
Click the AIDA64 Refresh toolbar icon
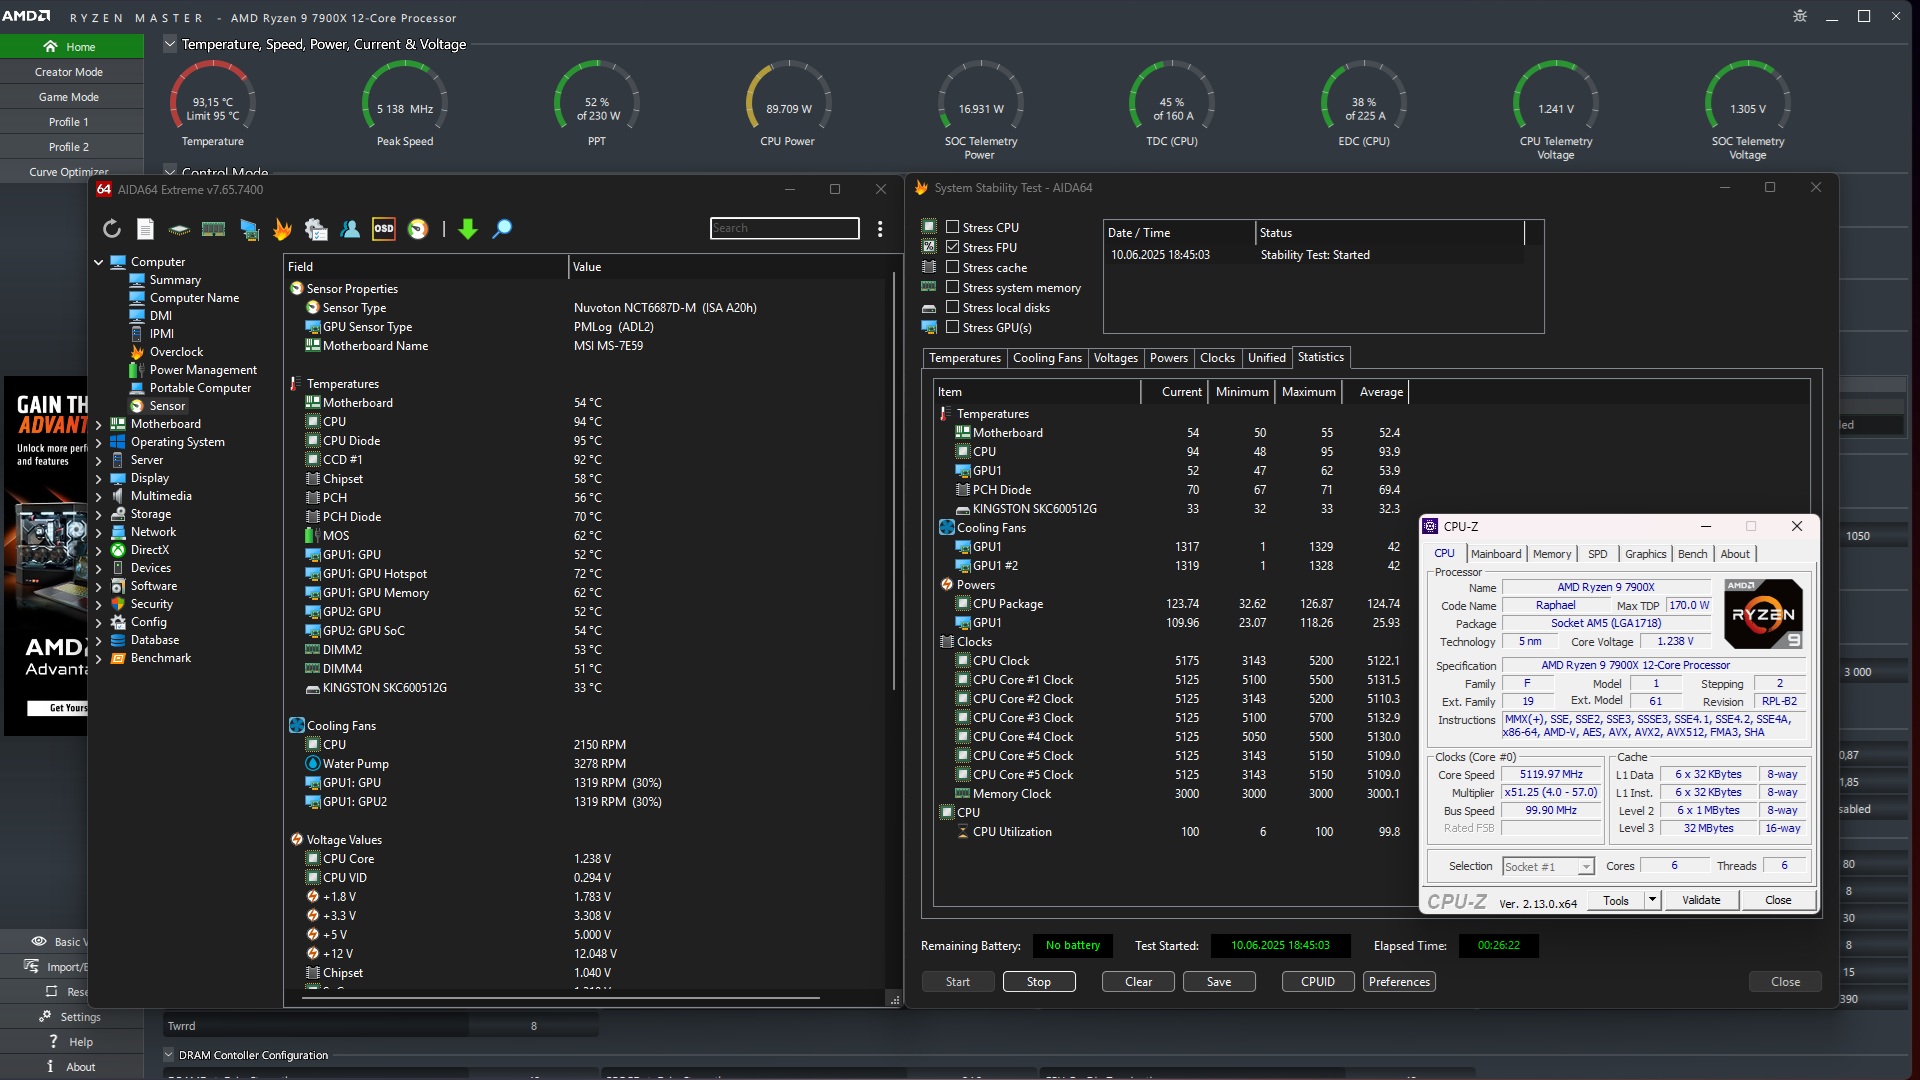coord(112,229)
